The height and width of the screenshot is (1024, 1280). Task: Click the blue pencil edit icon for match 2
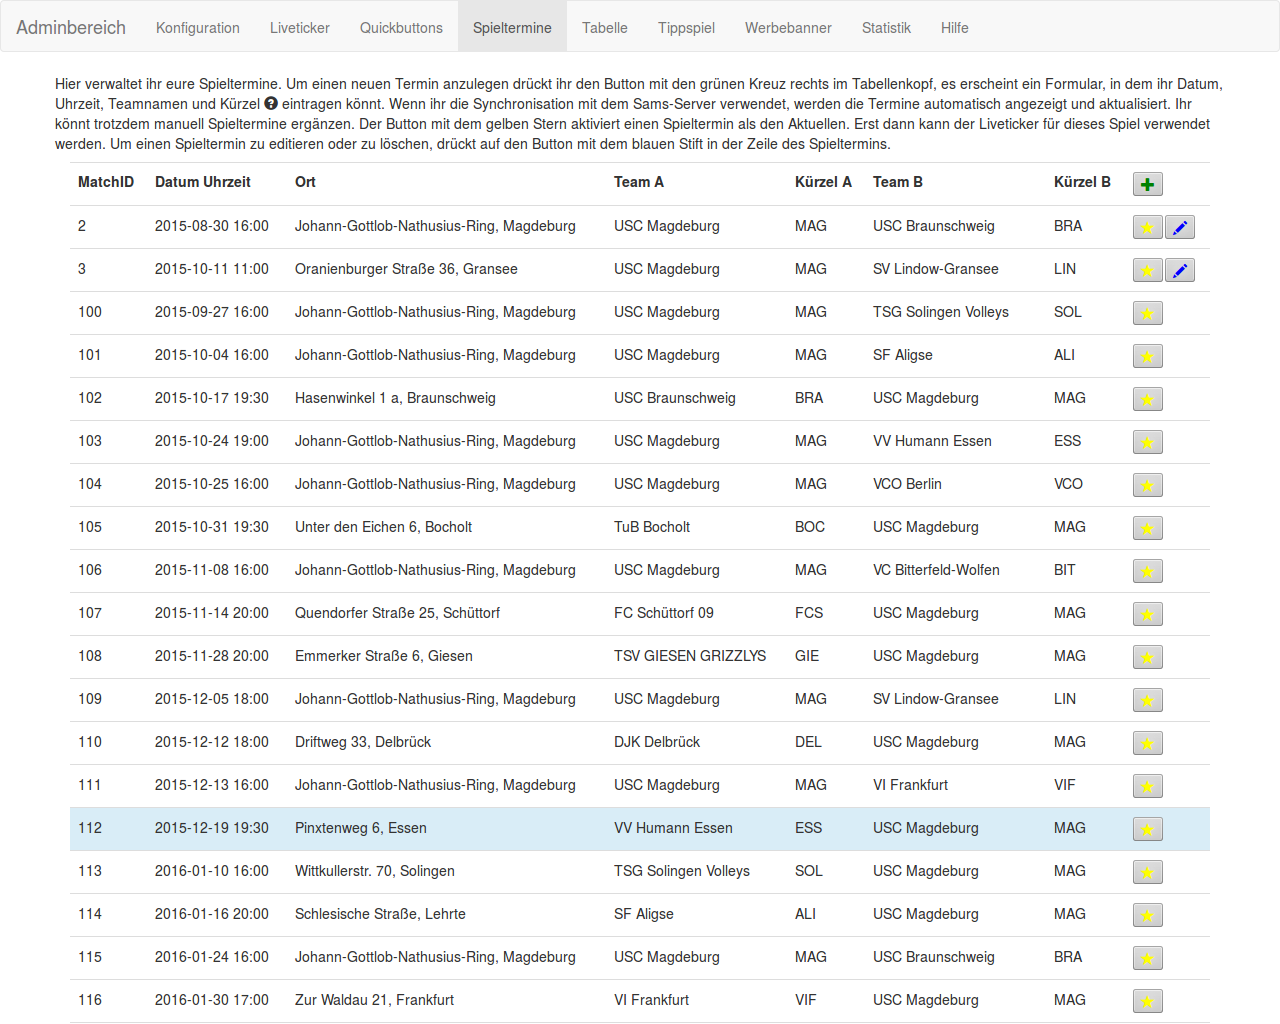[x=1180, y=227]
